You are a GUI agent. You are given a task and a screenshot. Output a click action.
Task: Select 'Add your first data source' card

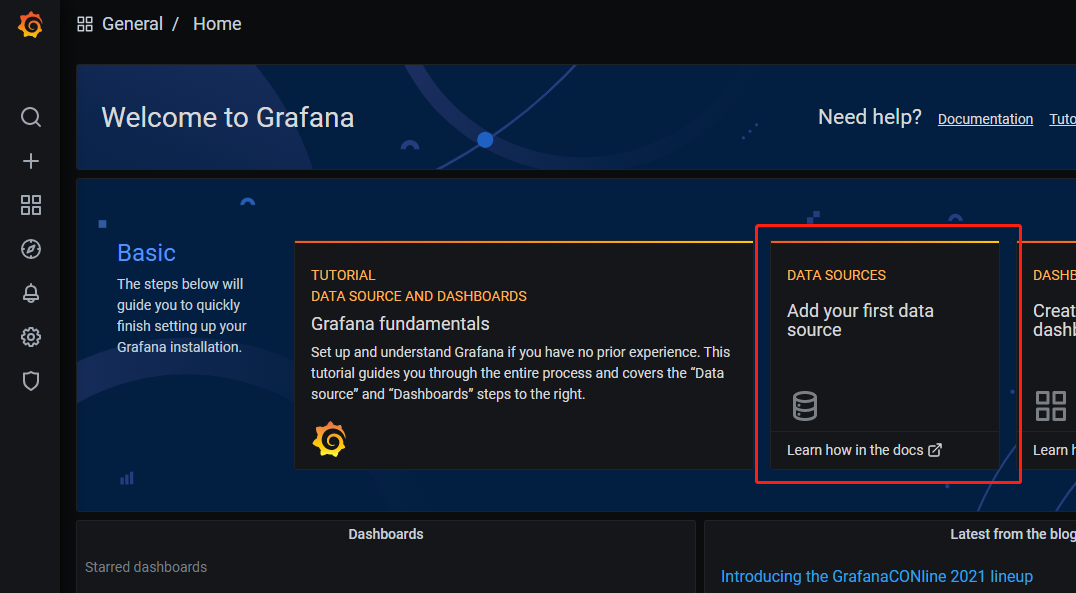tap(860, 320)
